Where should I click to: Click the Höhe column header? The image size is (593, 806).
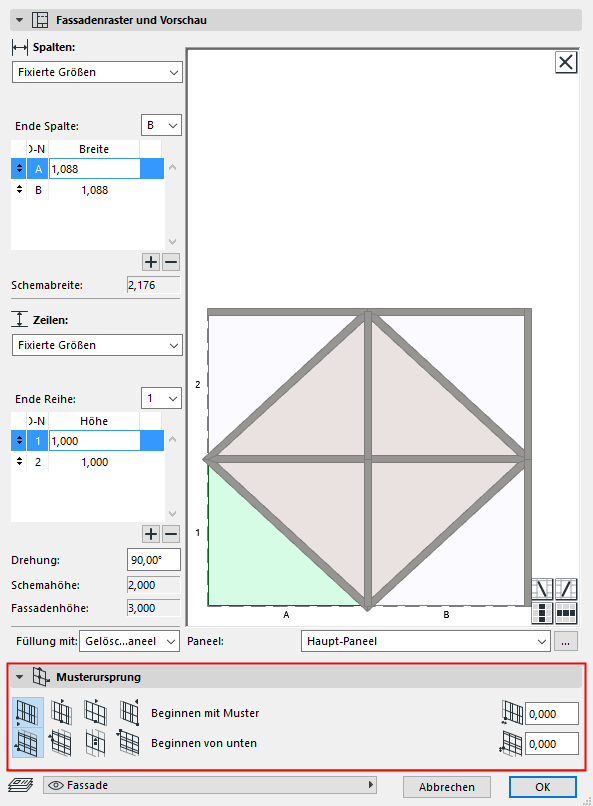[x=94, y=421]
